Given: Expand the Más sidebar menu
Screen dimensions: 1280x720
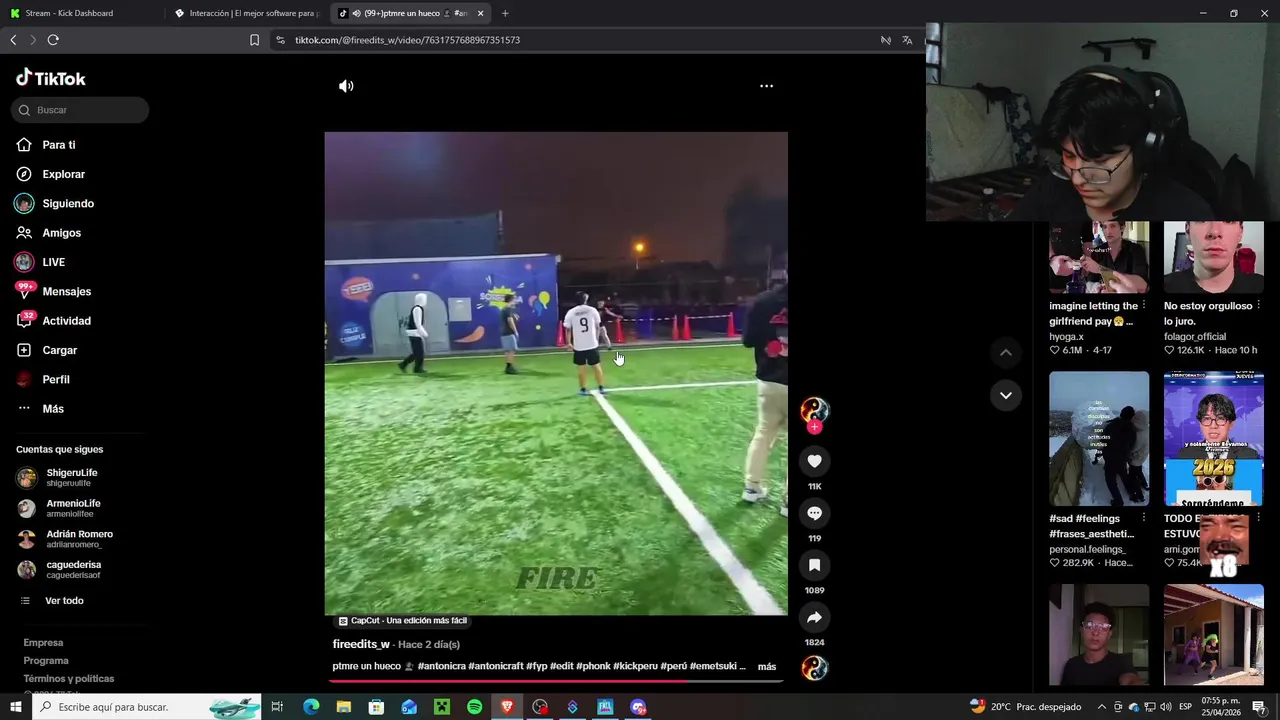Looking at the screenshot, I should coord(52,408).
